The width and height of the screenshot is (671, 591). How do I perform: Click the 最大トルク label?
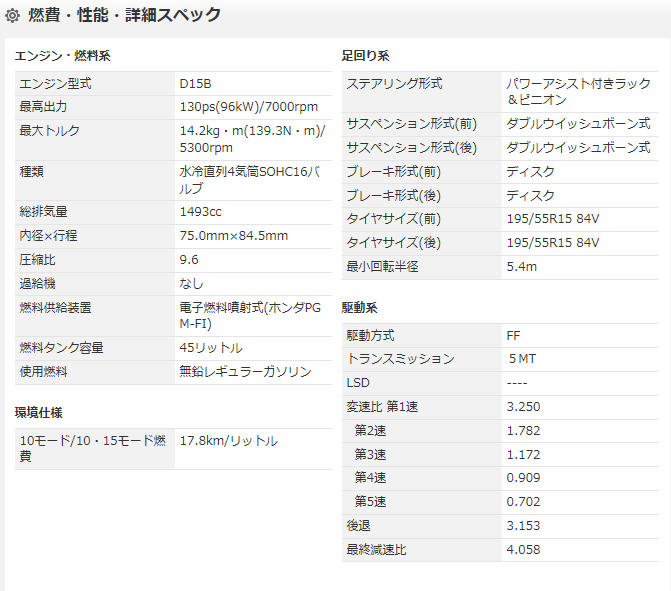click(x=50, y=131)
